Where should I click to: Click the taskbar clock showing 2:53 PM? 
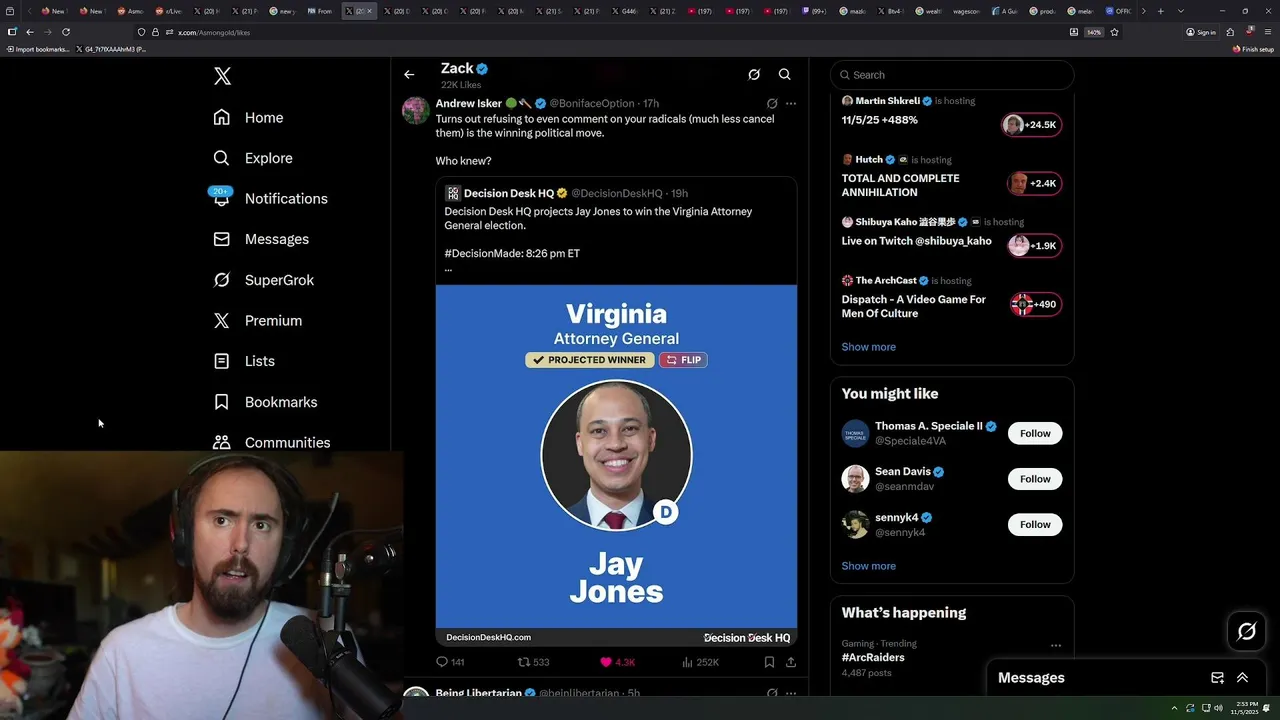pos(1245,708)
